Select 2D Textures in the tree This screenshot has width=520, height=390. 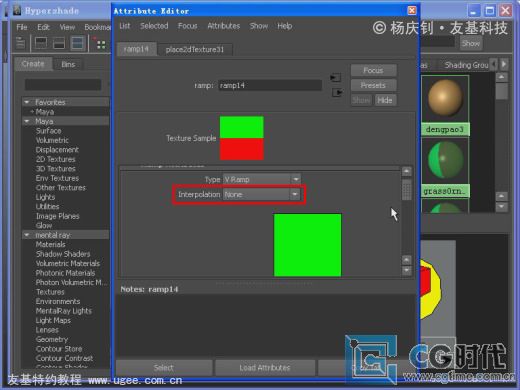pyautogui.click(x=56, y=159)
